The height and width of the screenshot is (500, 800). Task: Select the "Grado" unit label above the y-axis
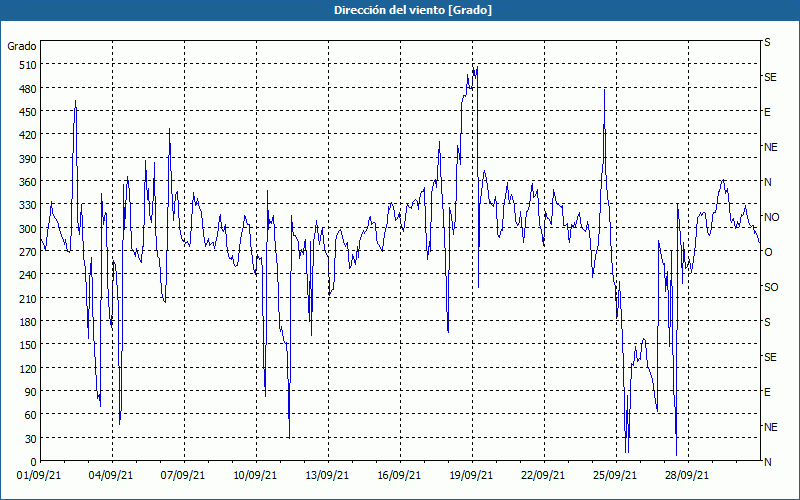click(22, 46)
